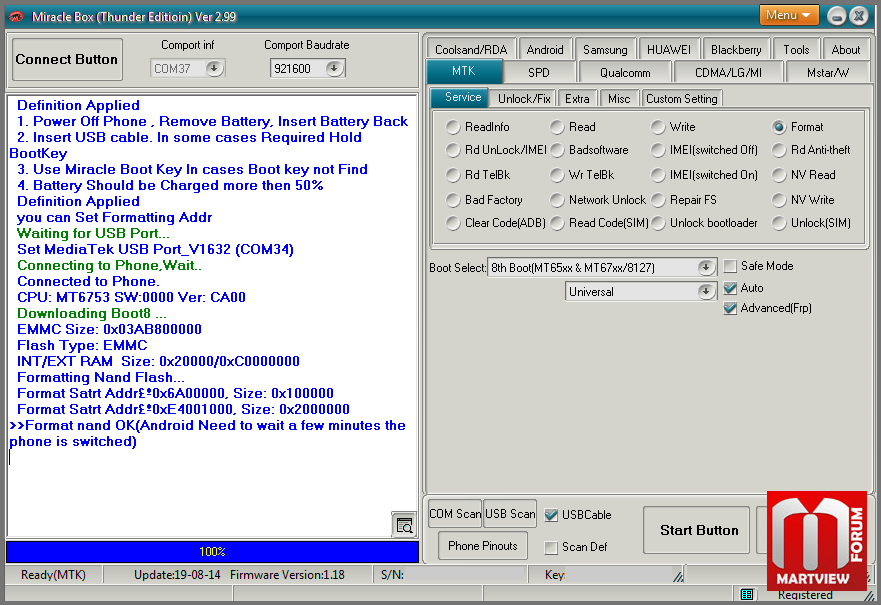Expand the Comport Baudrate dropdown

[x=334, y=68]
